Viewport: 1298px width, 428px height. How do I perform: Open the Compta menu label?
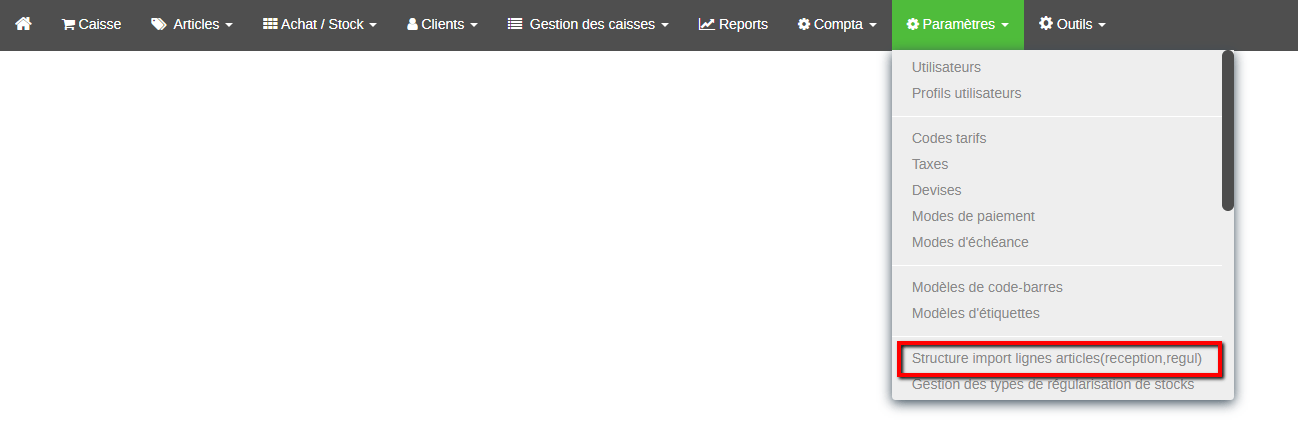coord(839,24)
